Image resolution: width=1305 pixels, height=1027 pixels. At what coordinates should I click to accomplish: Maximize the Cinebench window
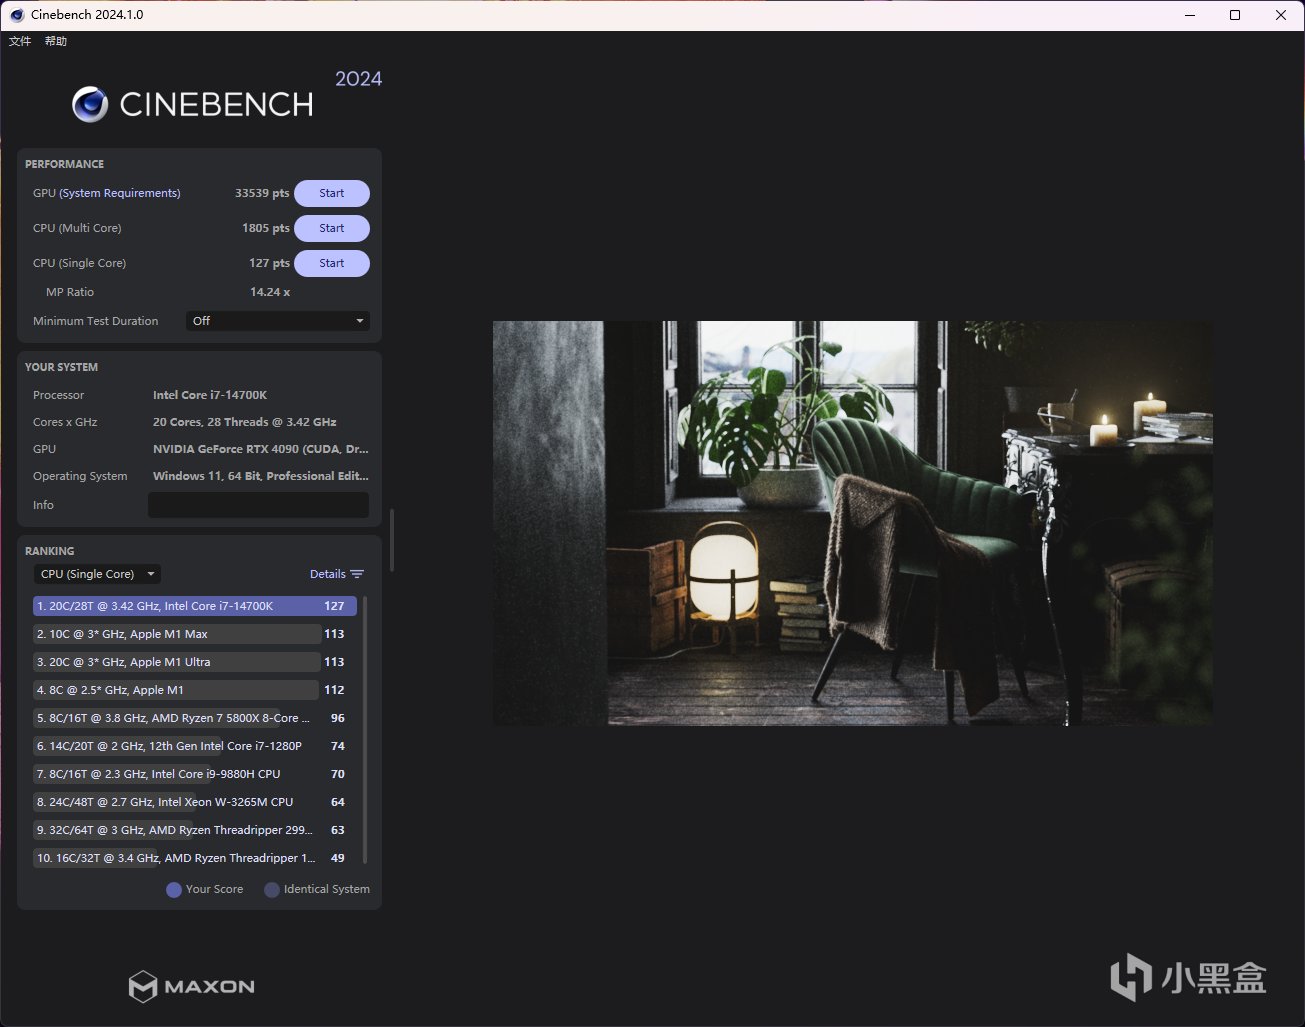coord(1235,15)
